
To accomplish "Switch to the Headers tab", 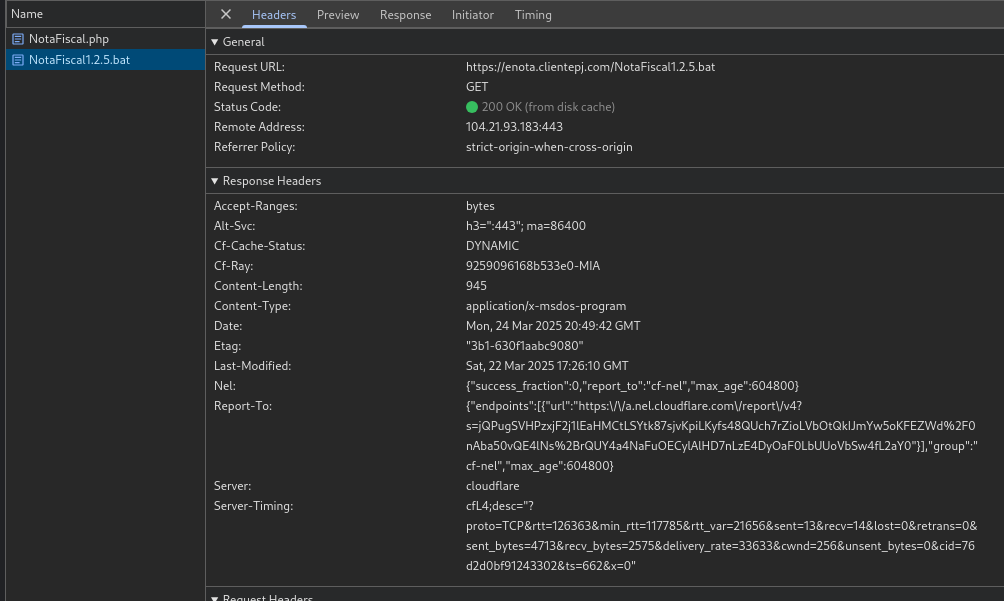I will pyautogui.click(x=274, y=15).
